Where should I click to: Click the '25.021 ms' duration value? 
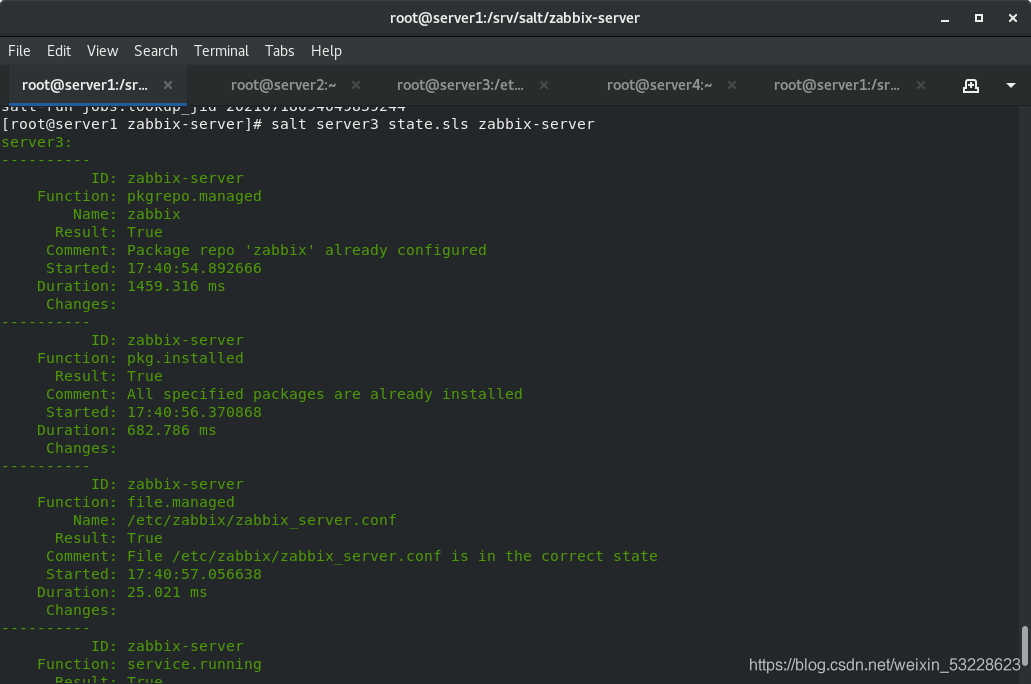(x=166, y=592)
